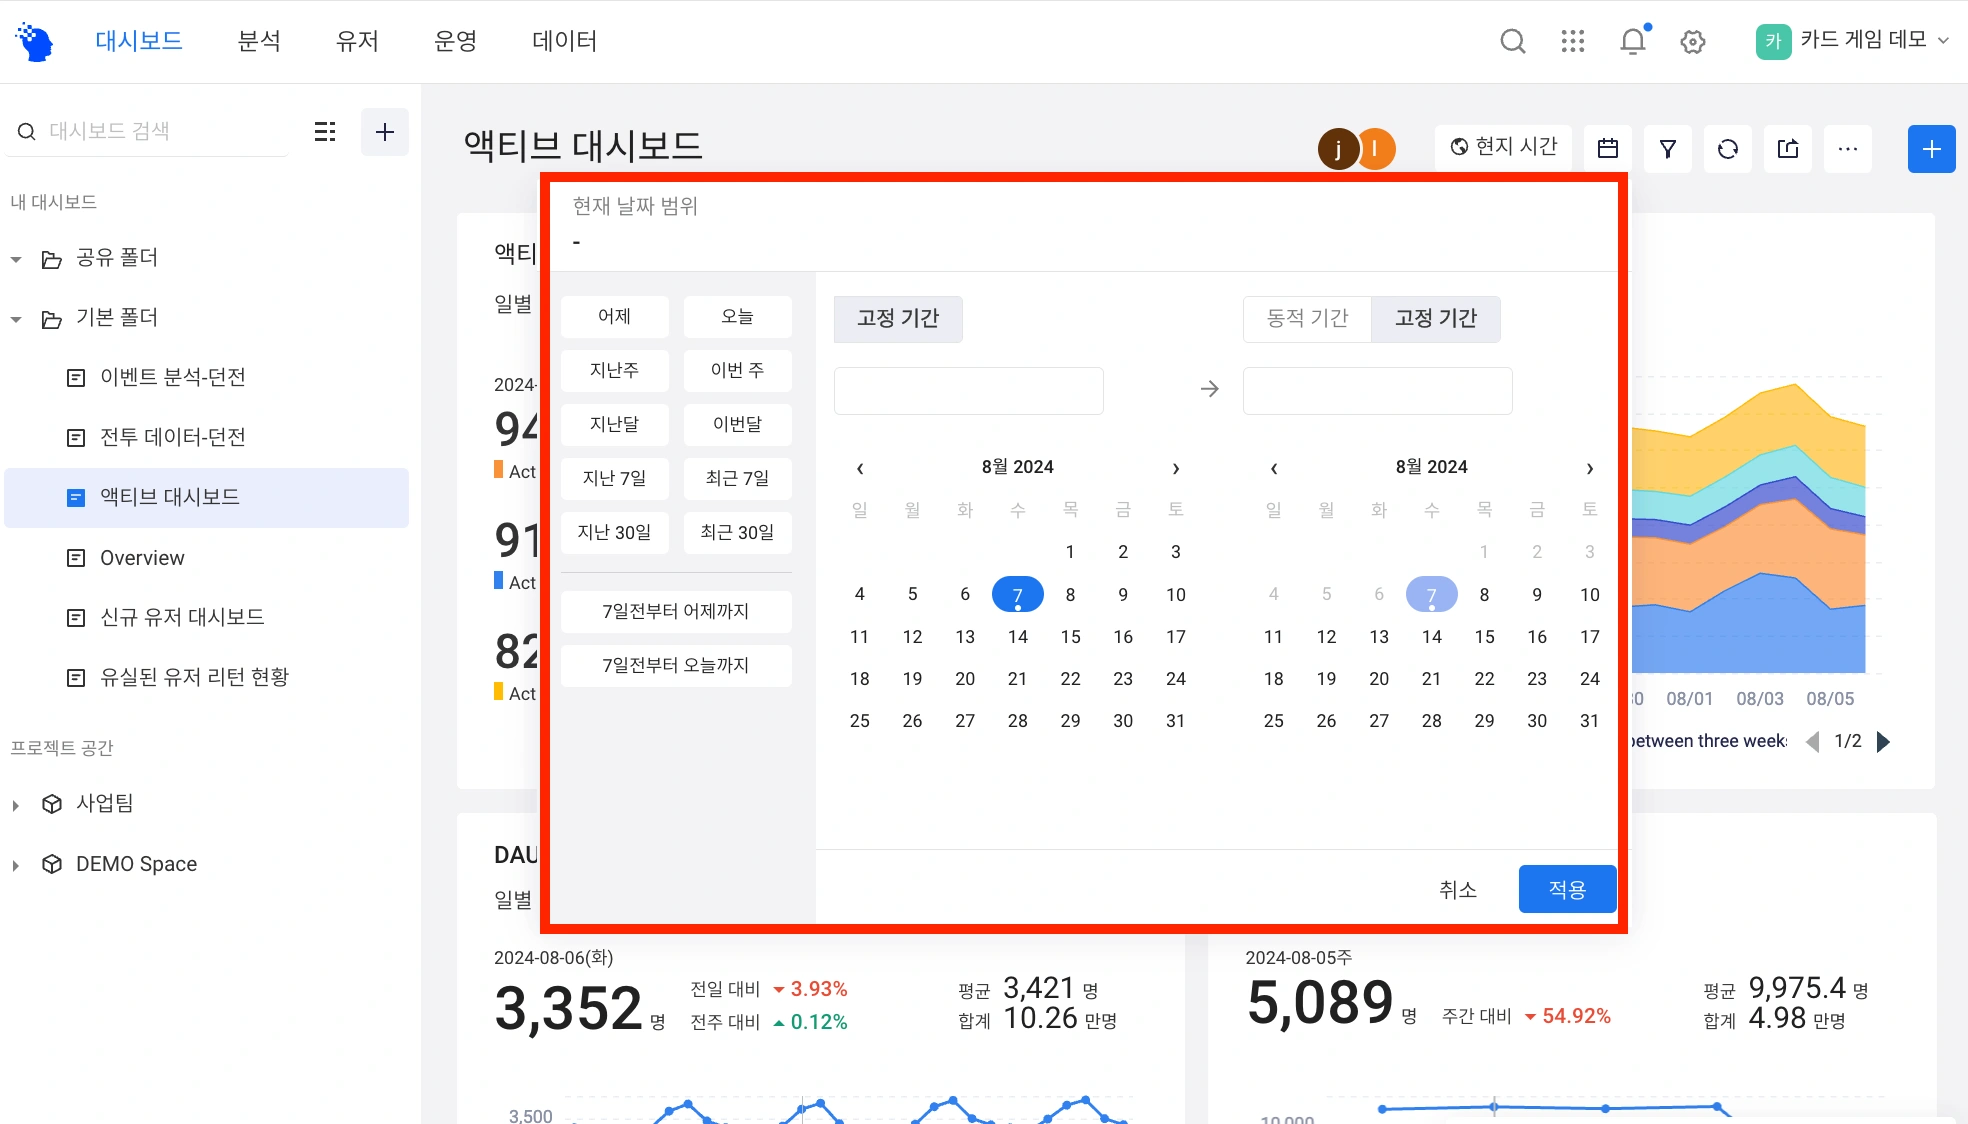Image resolution: width=1968 pixels, height=1124 pixels.
Task: Expand the 사업팀 project space
Action: click(x=16, y=805)
